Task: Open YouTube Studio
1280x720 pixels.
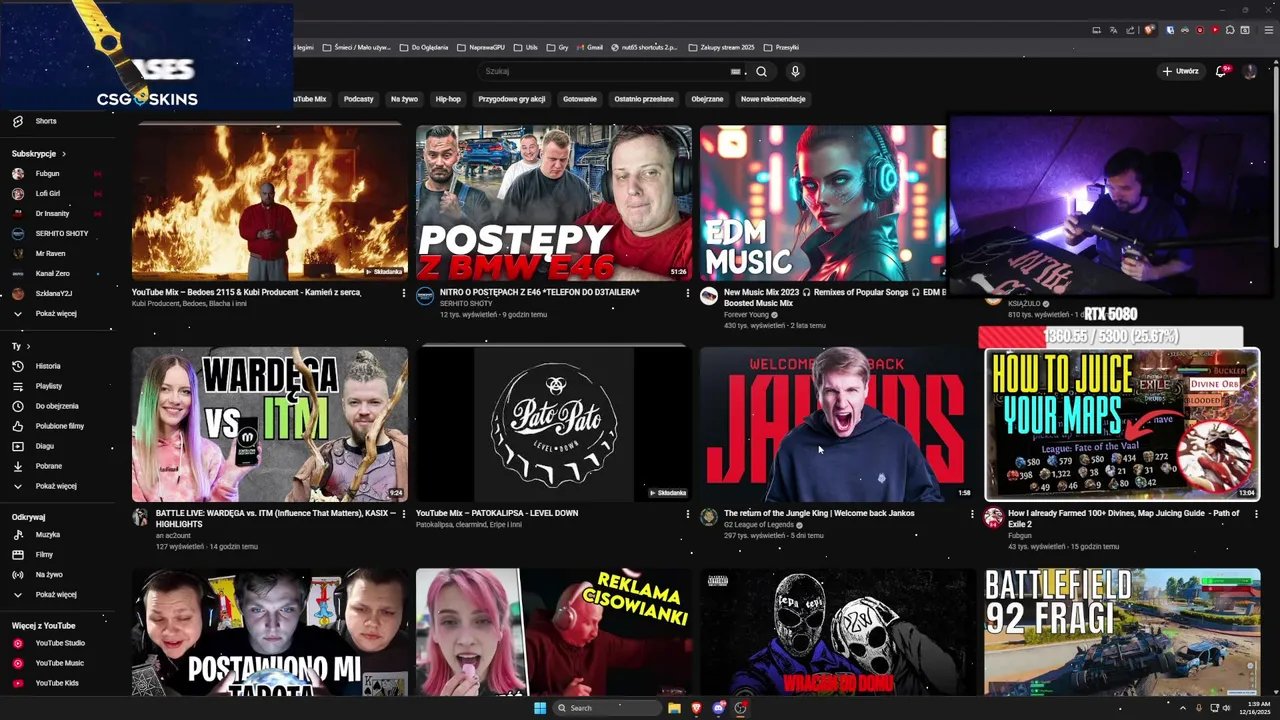Action: [59, 643]
